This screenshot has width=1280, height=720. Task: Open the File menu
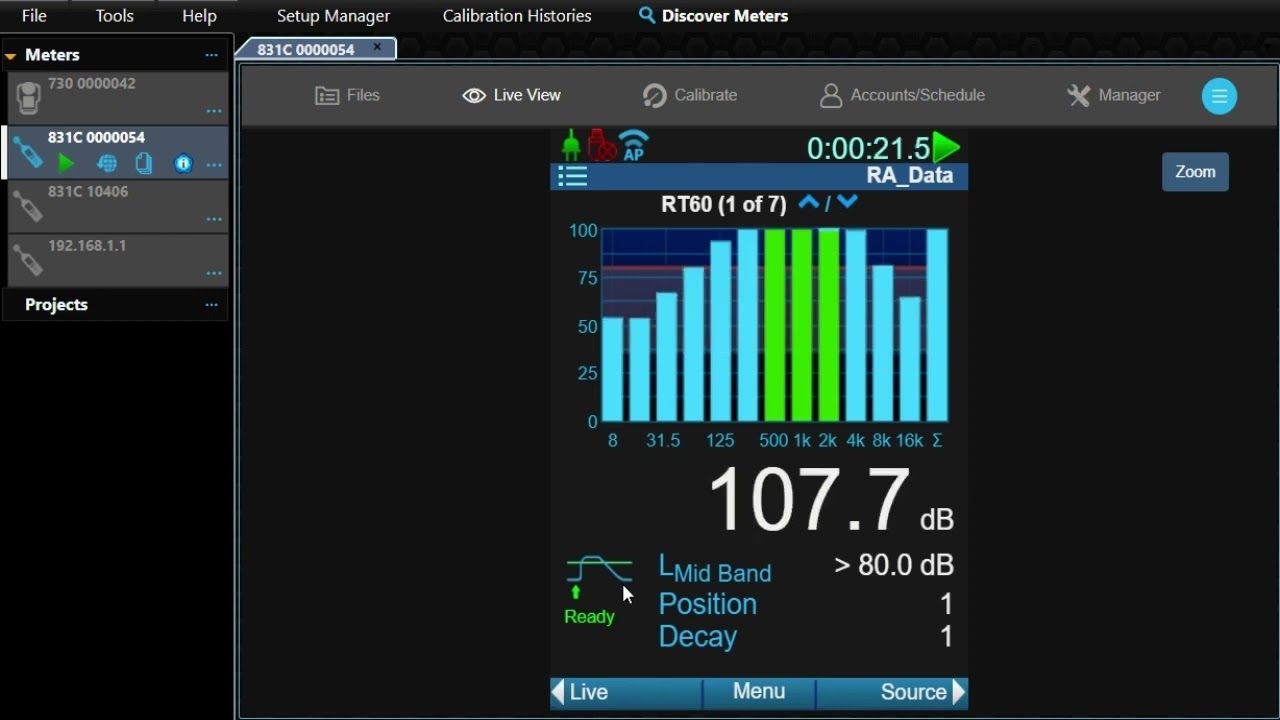coord(34,16)
